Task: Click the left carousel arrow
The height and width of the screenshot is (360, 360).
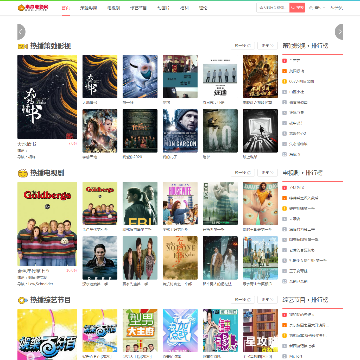Action: click(21, 32)
